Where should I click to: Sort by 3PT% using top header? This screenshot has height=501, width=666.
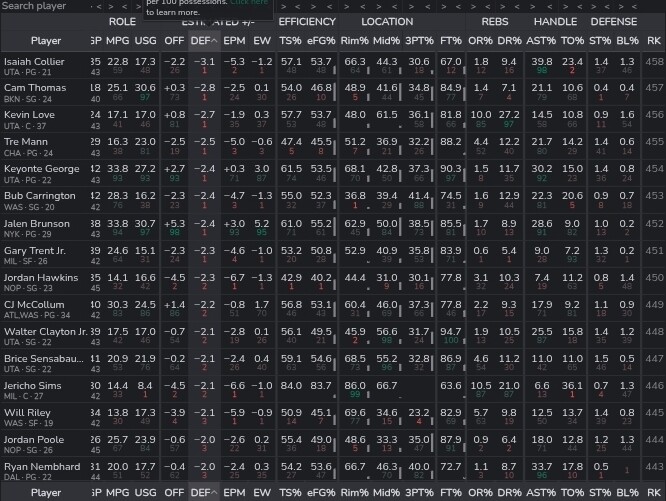point(419,42)
